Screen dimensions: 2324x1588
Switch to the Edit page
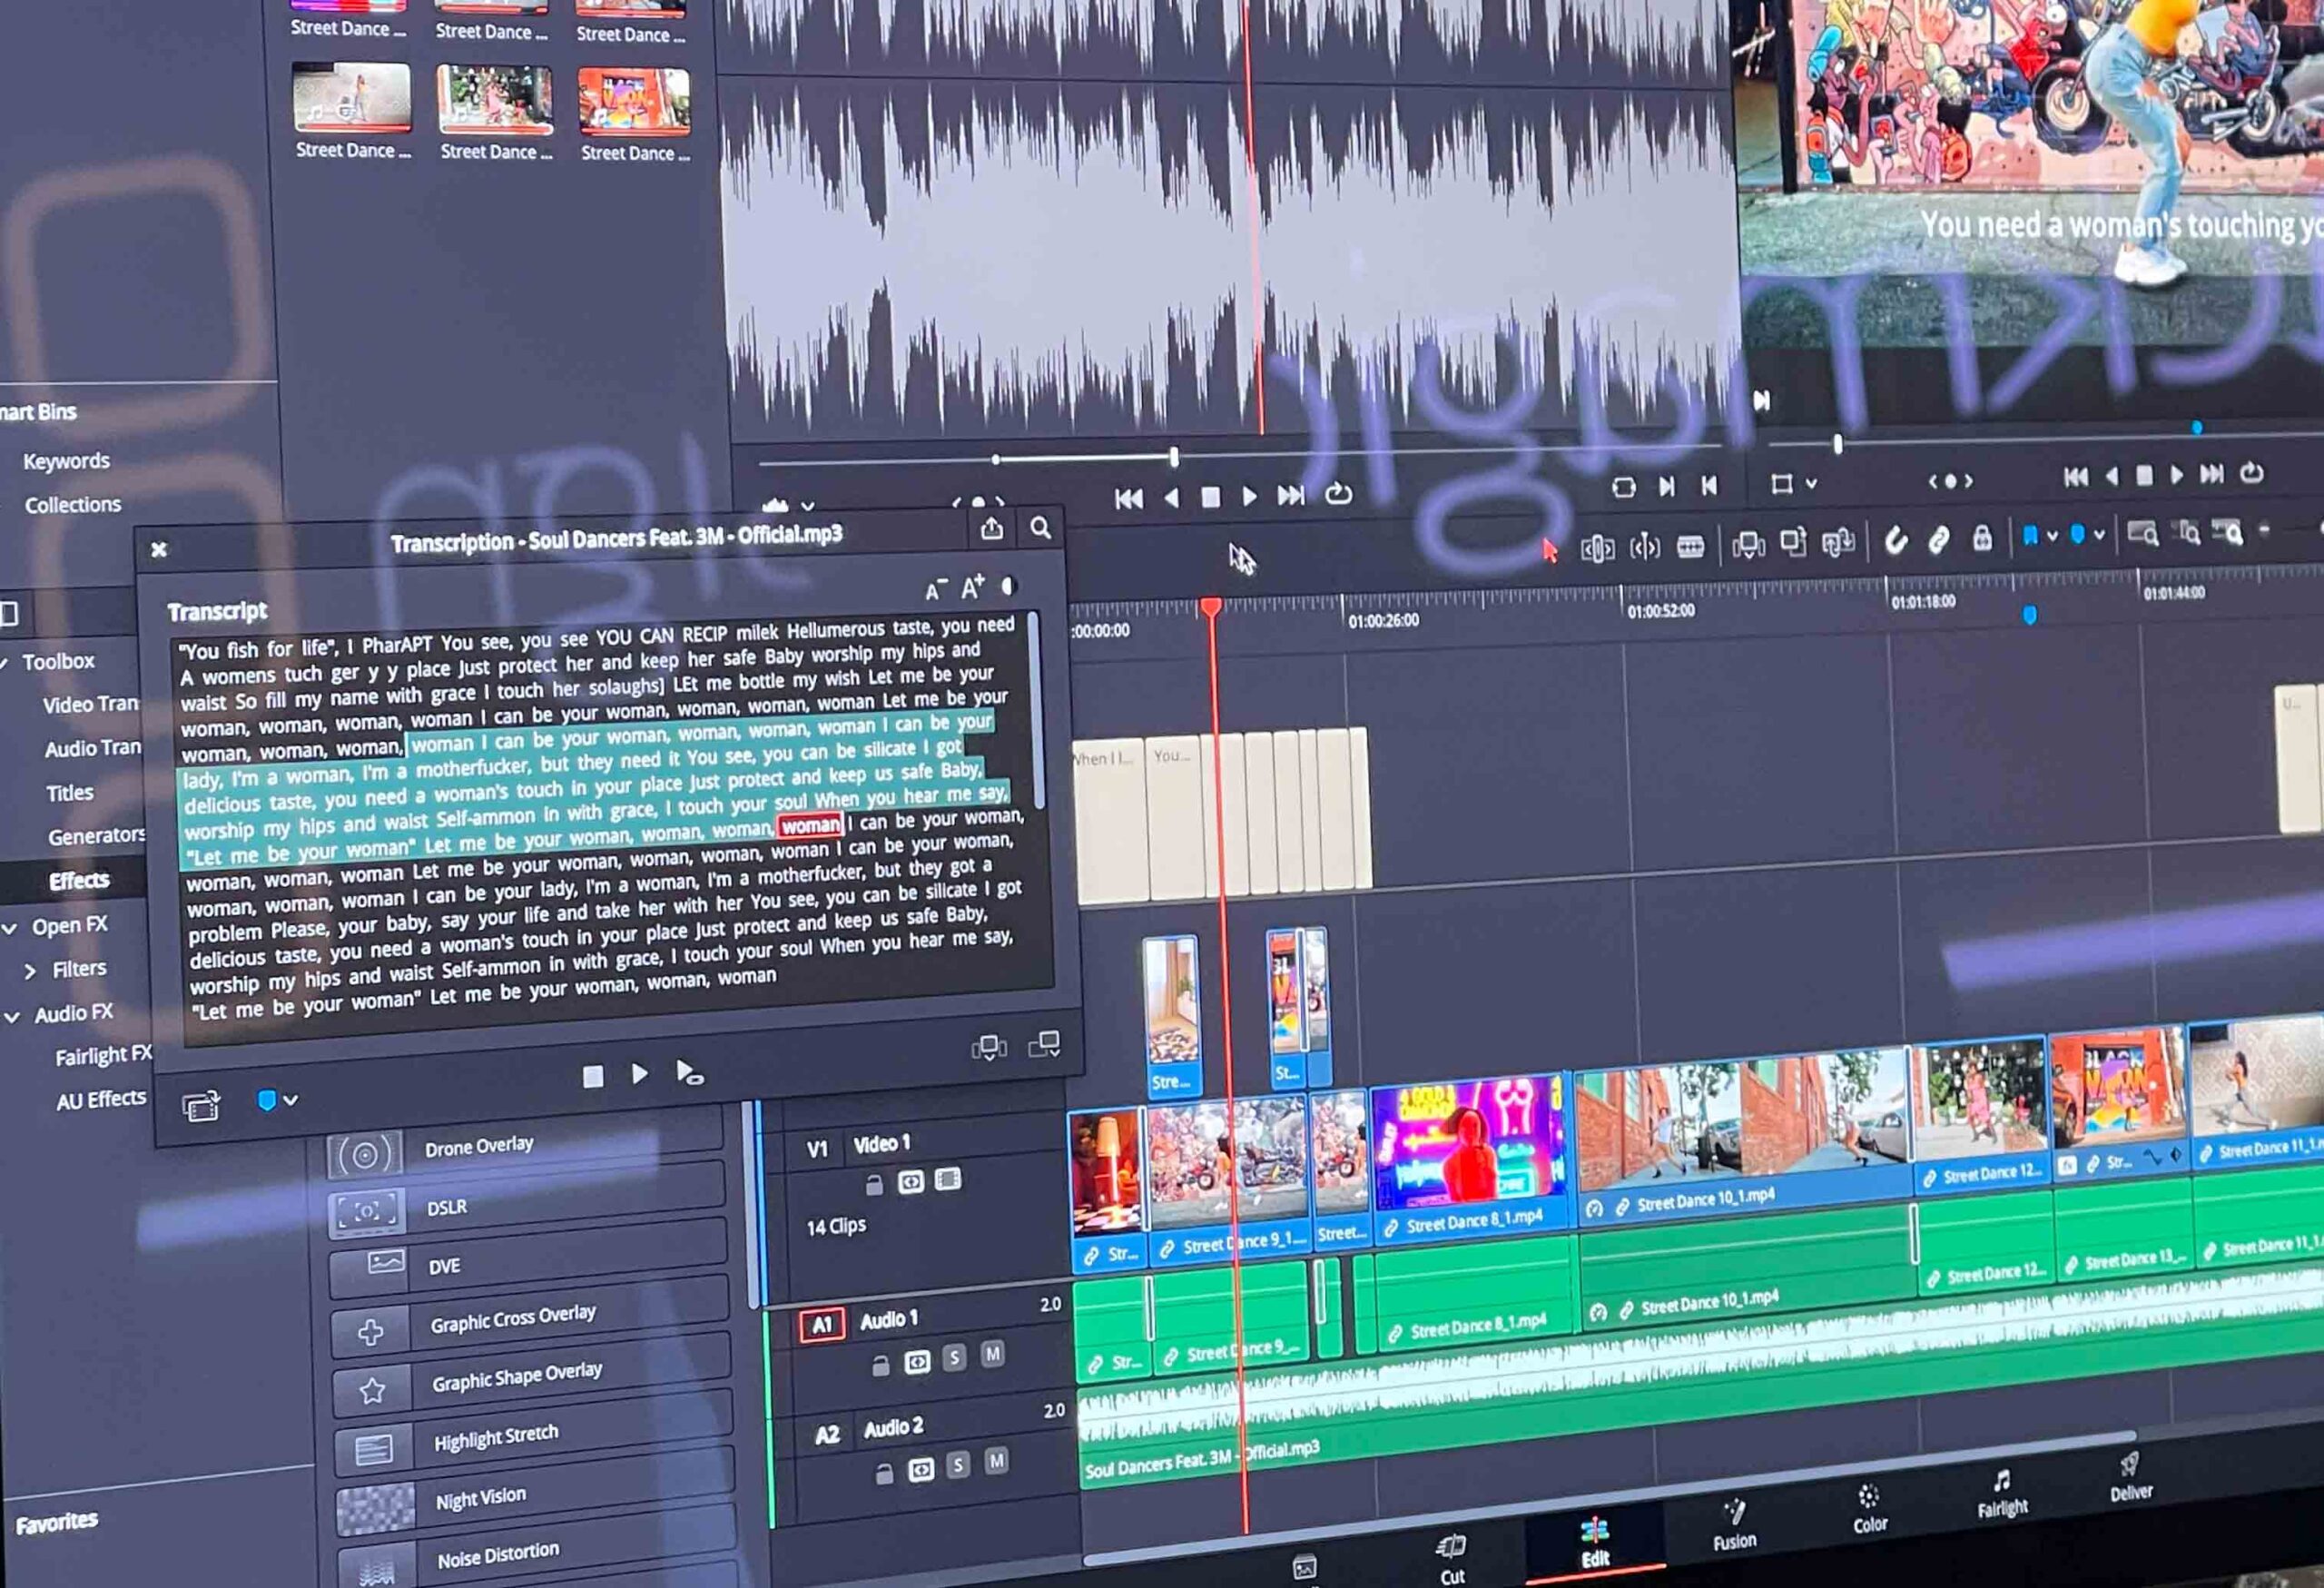(x=1594, y=1541)
